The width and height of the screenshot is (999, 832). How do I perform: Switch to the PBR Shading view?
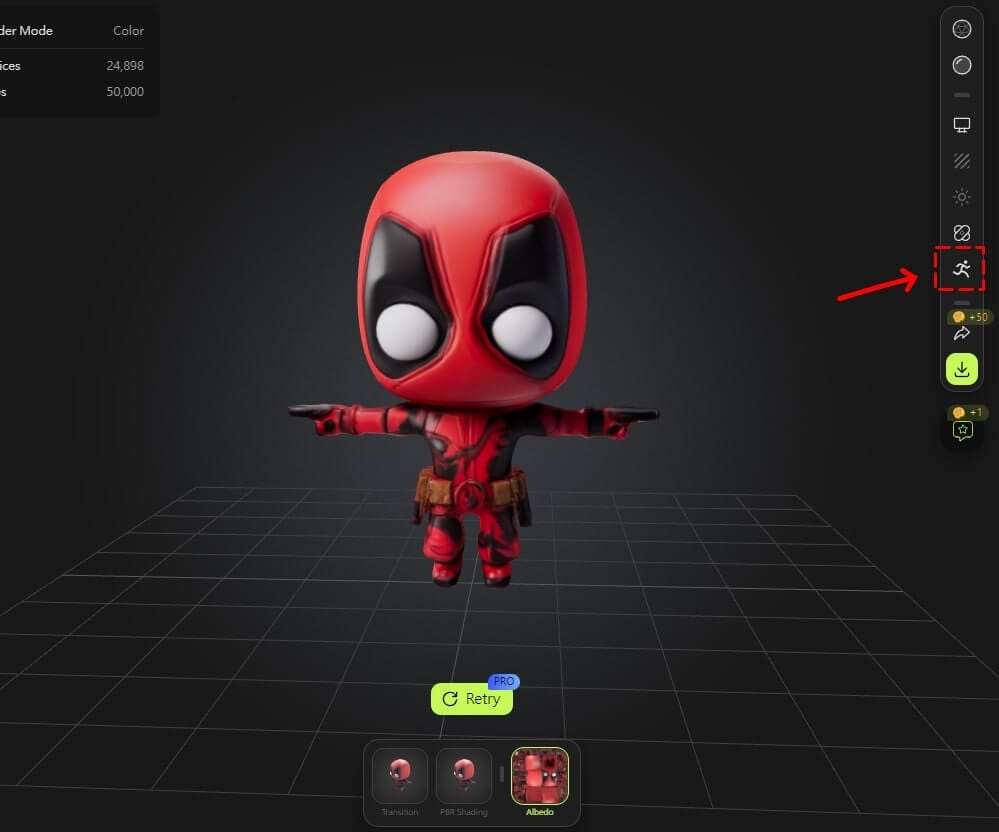(464, 785)
